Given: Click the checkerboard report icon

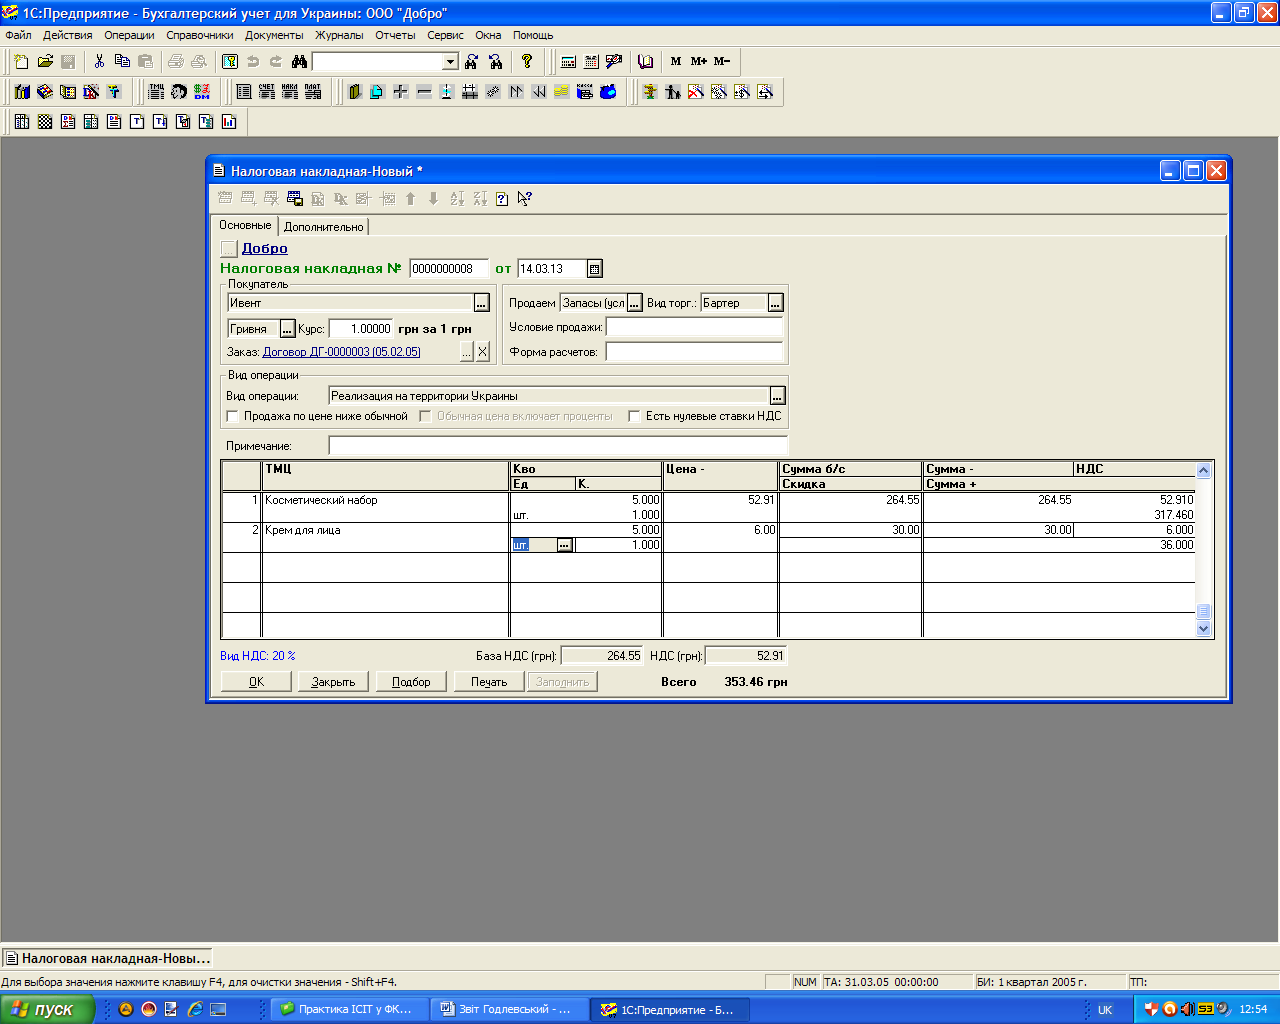Looking at the screenshot, I should click(45, 122).
